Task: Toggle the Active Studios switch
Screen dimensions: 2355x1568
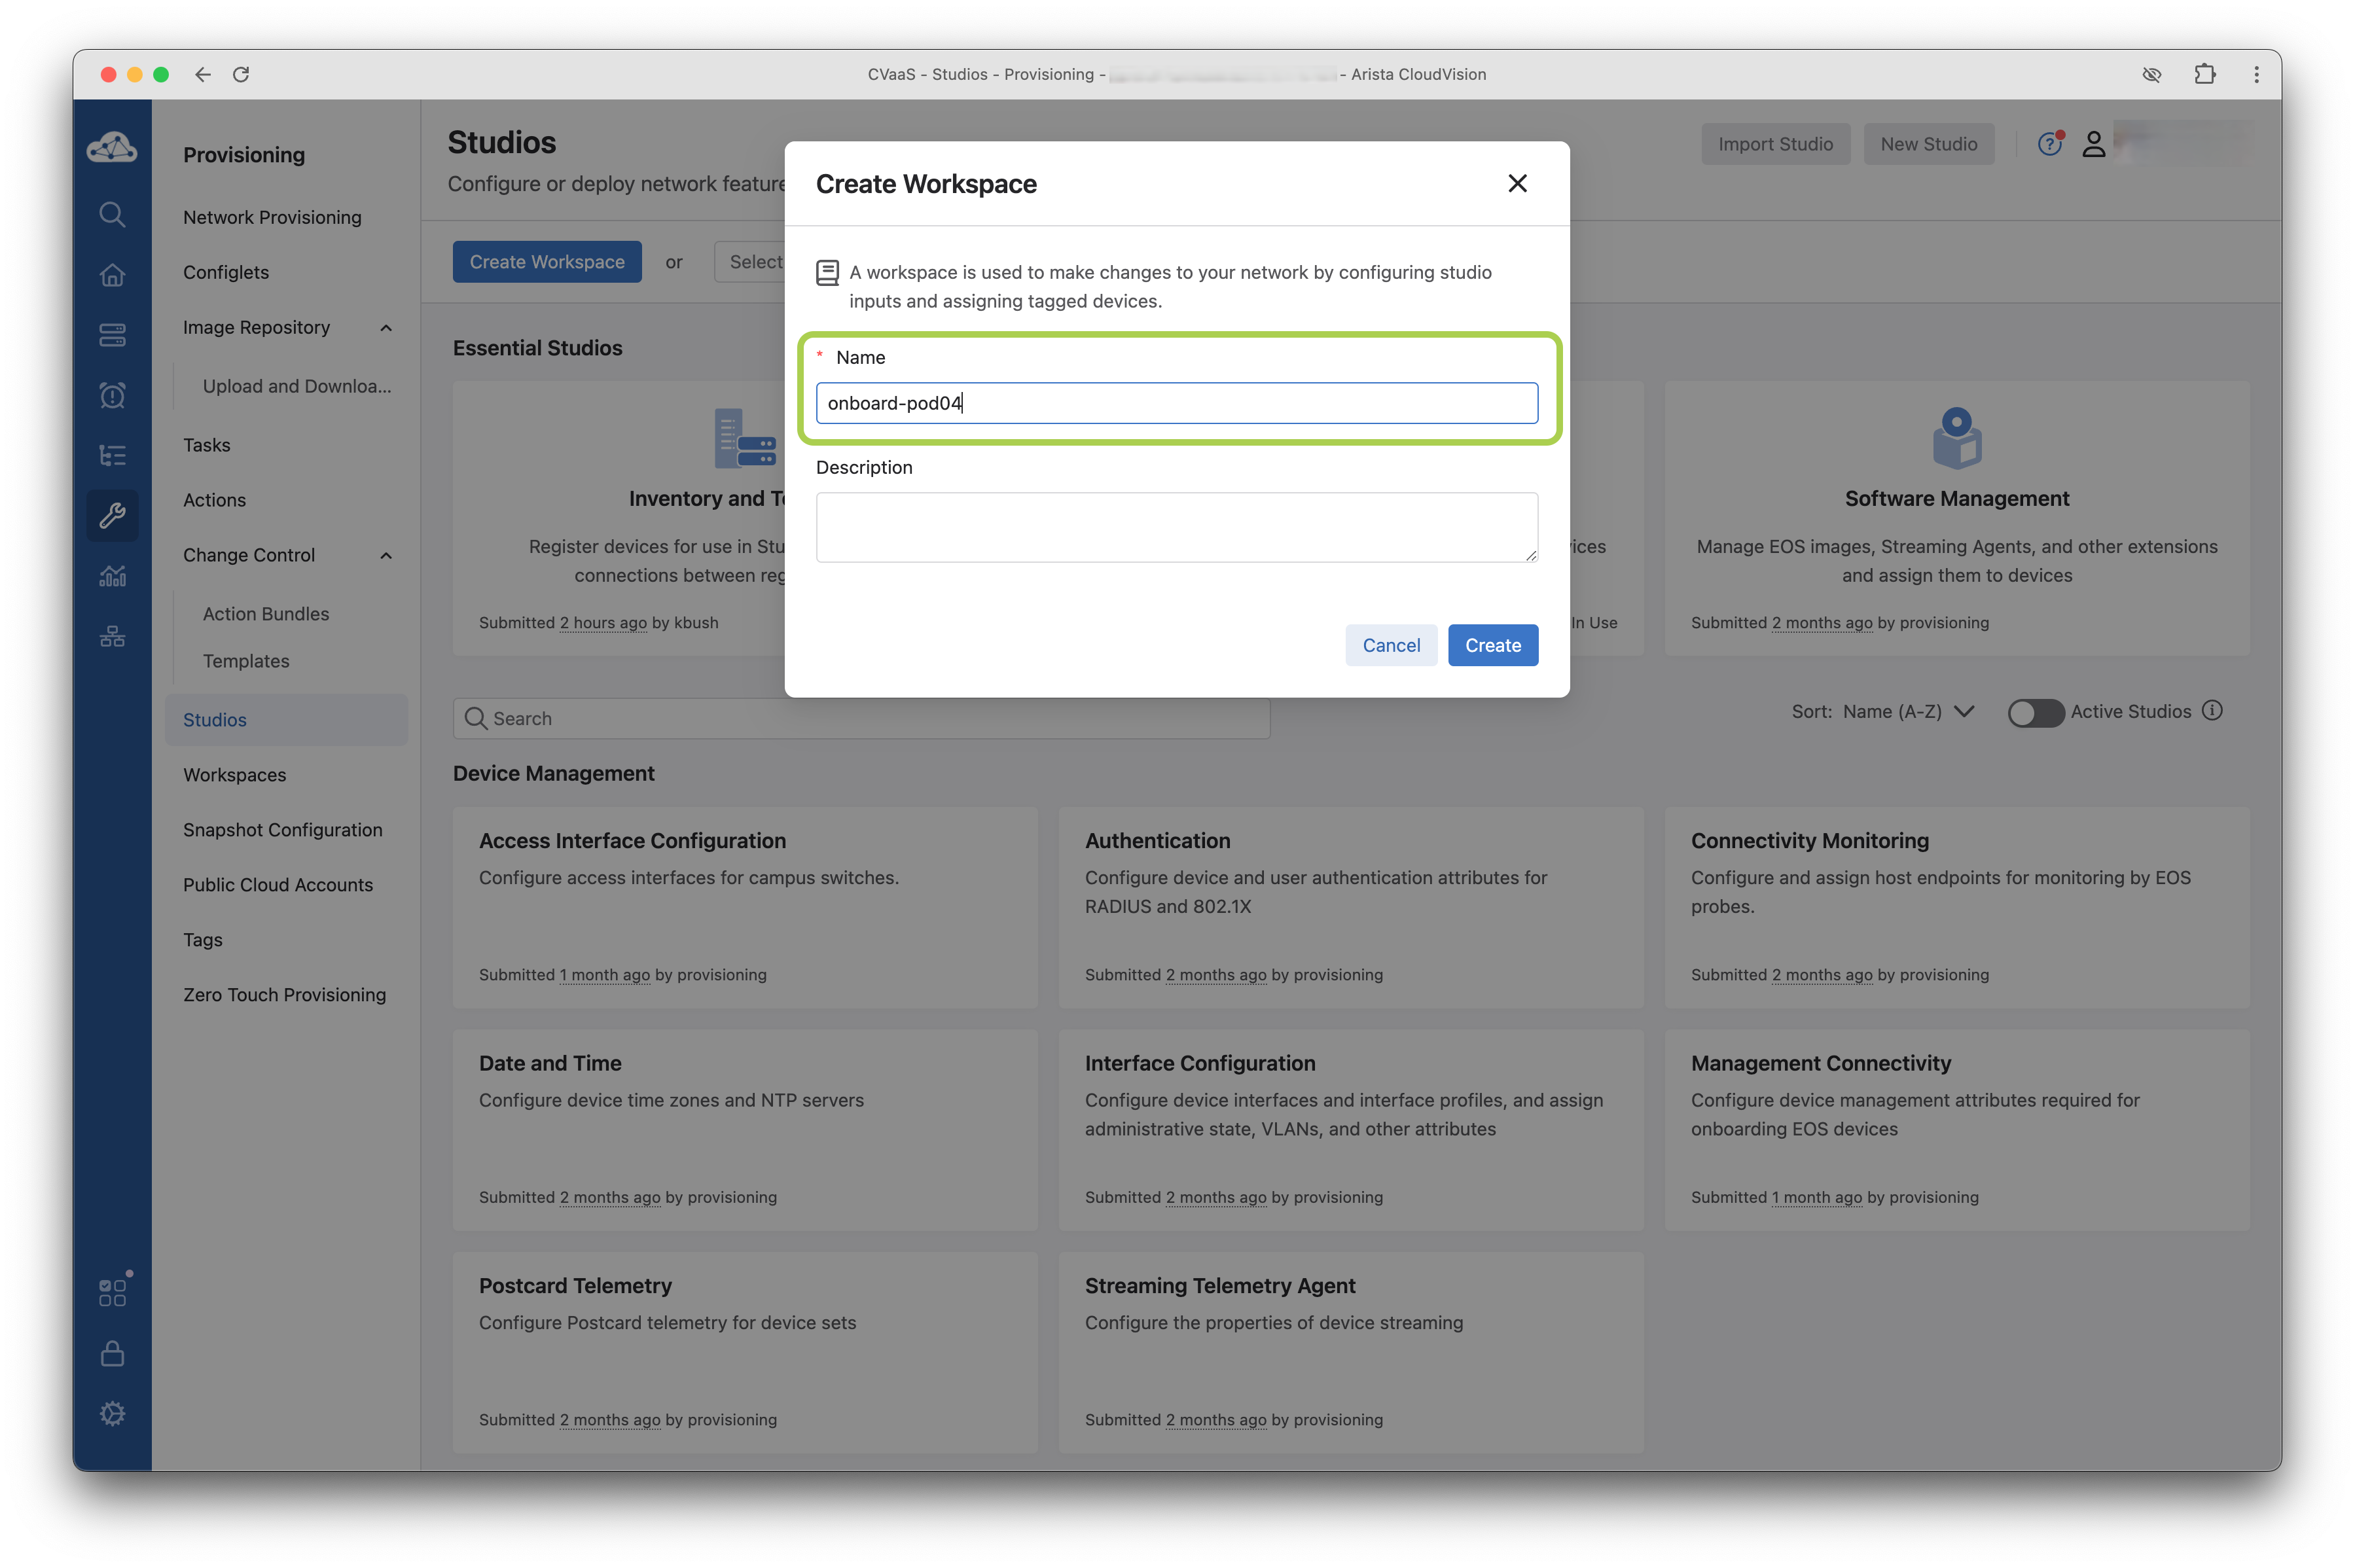Action: pos(2035,712)
